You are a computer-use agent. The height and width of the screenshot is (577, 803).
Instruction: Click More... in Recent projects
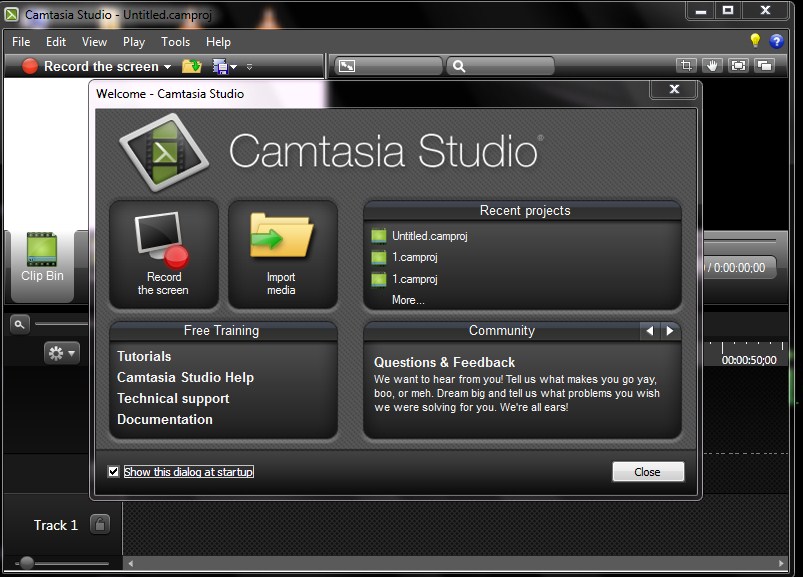coord(408,300)
